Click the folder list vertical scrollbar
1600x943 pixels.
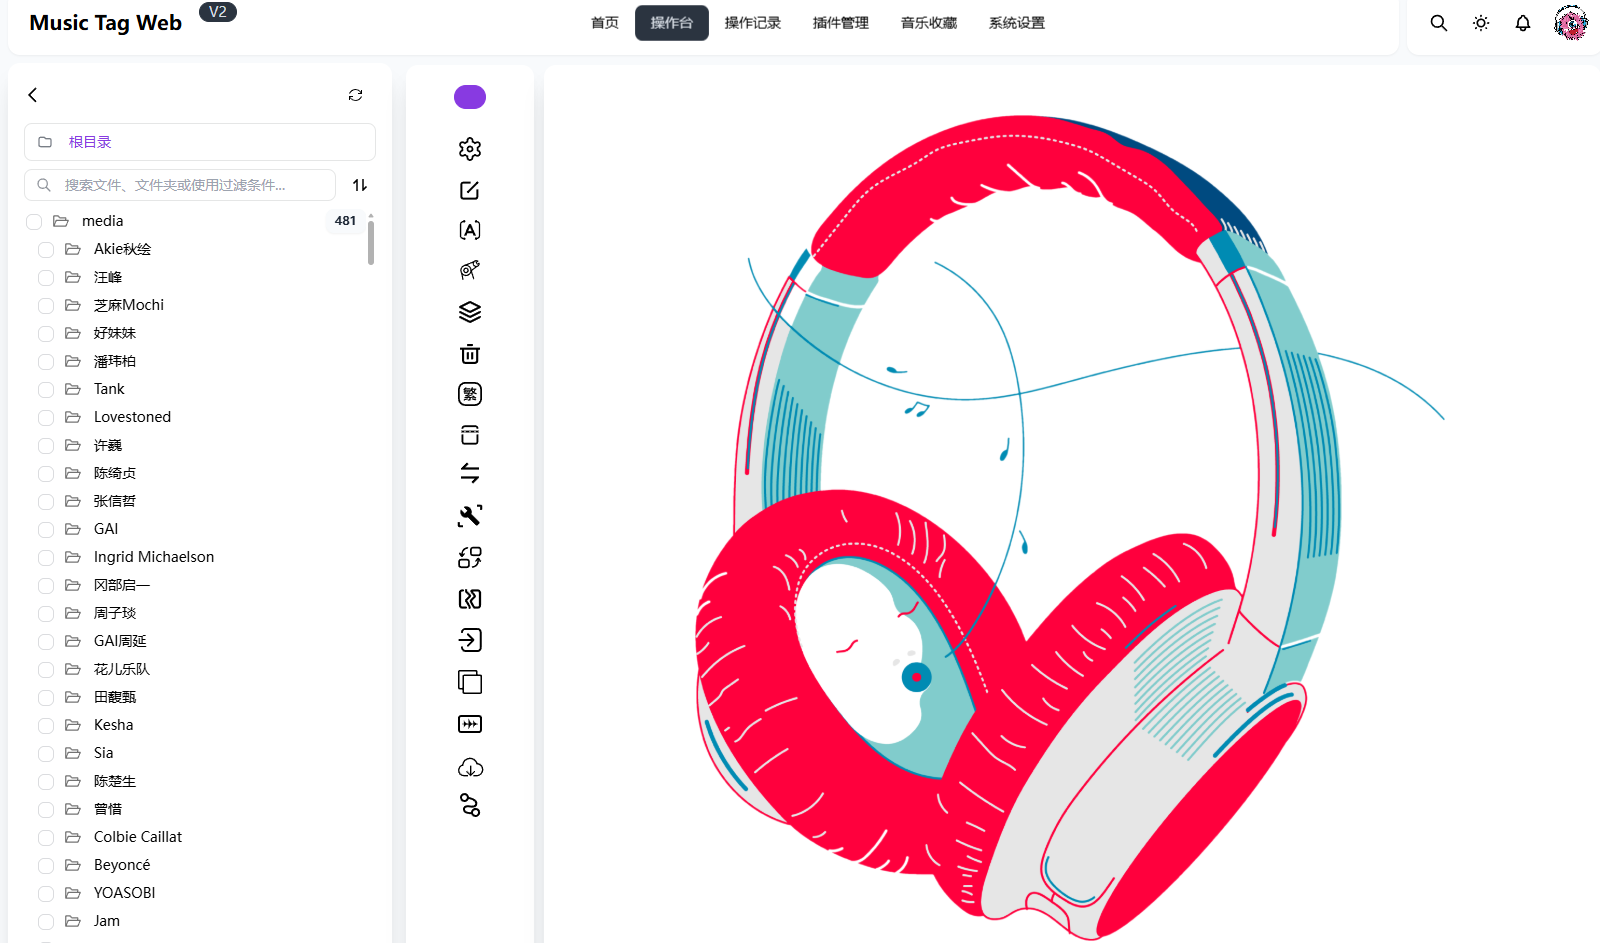(371, 242)
